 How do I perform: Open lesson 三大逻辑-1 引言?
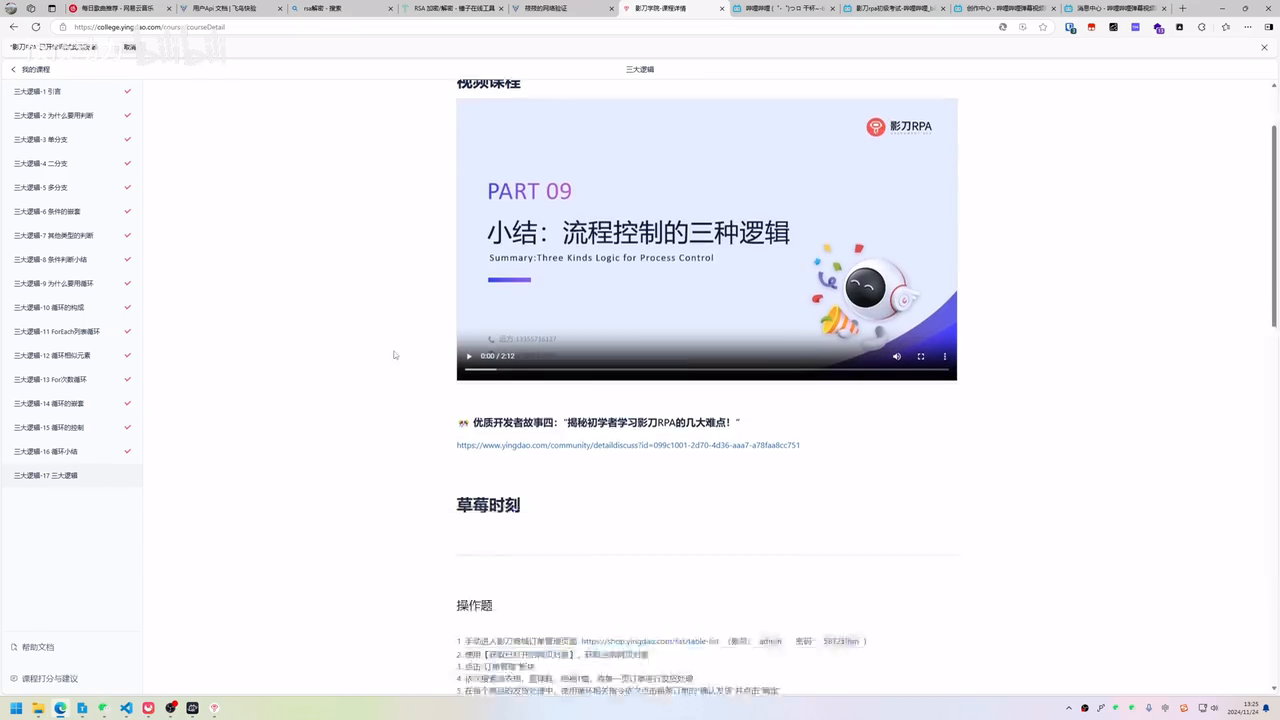pyautogui.click(x=71, y=91)
